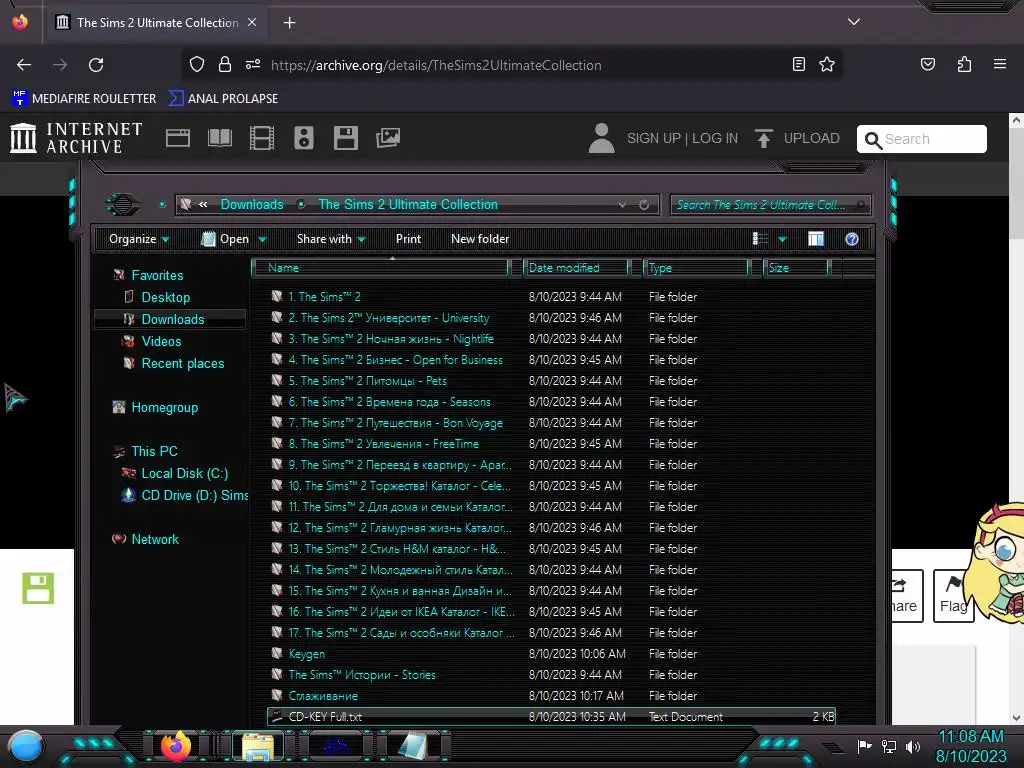Screen dimensions: 1024x768
Task: Click the volume speaker tray icon
Action: coord(913,746)
